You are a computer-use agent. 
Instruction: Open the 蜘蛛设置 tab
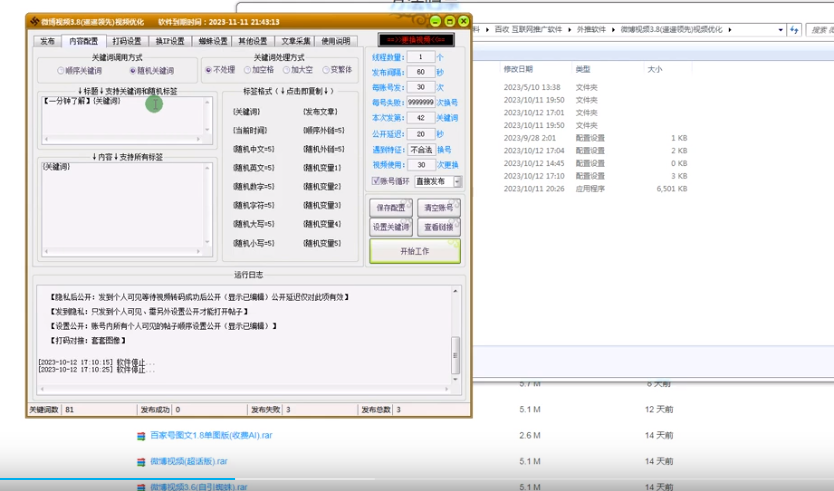click(x=213, y=41)
